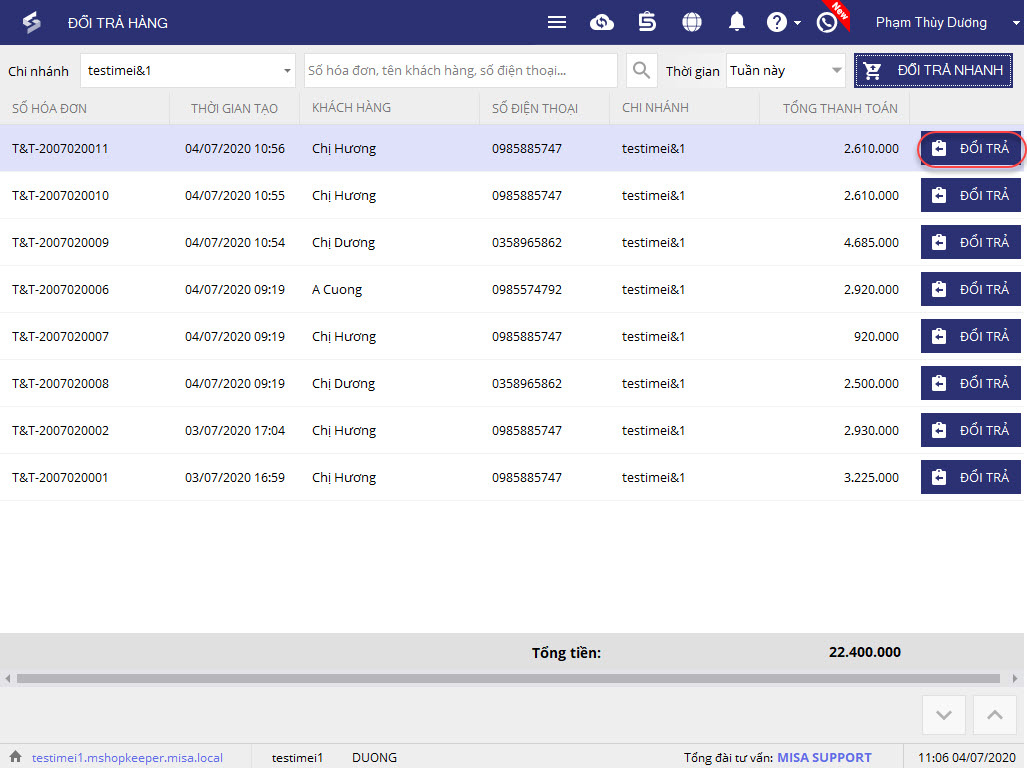
Task: Click the MShopKeeper logo icon
Action: (32, 22)
